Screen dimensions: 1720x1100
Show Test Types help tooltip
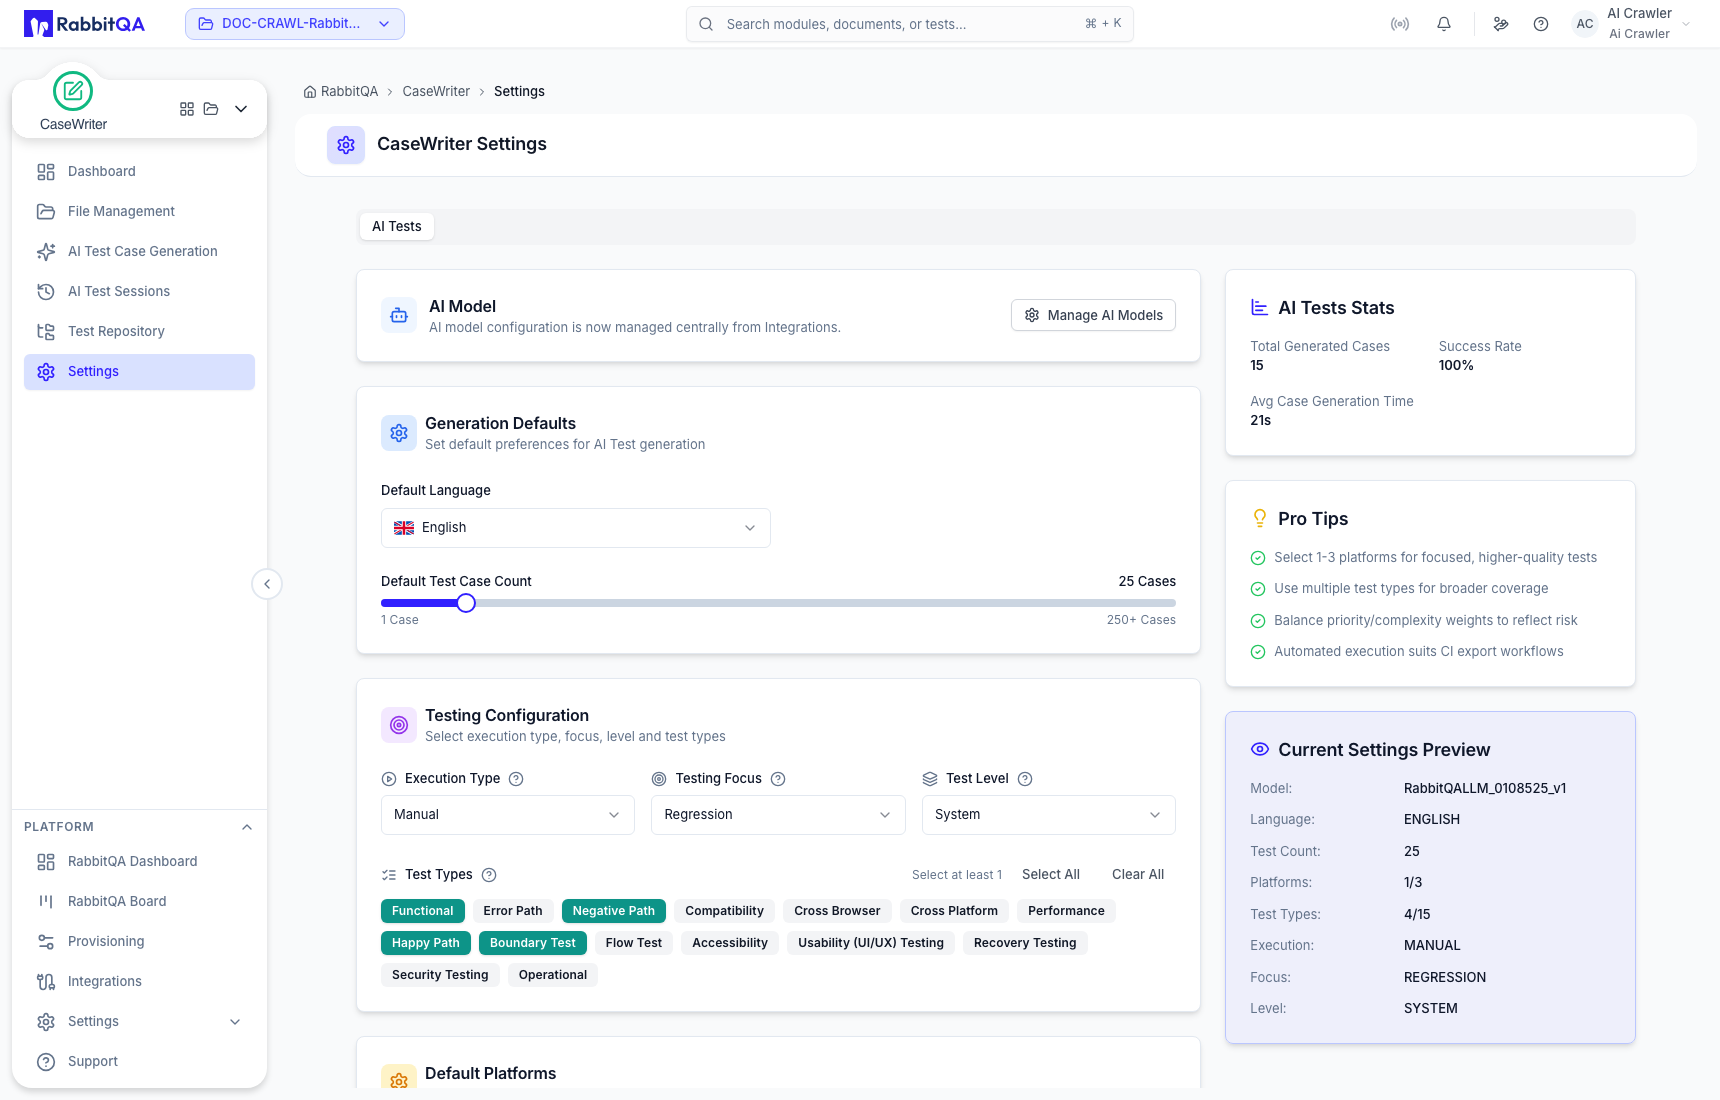489,875
